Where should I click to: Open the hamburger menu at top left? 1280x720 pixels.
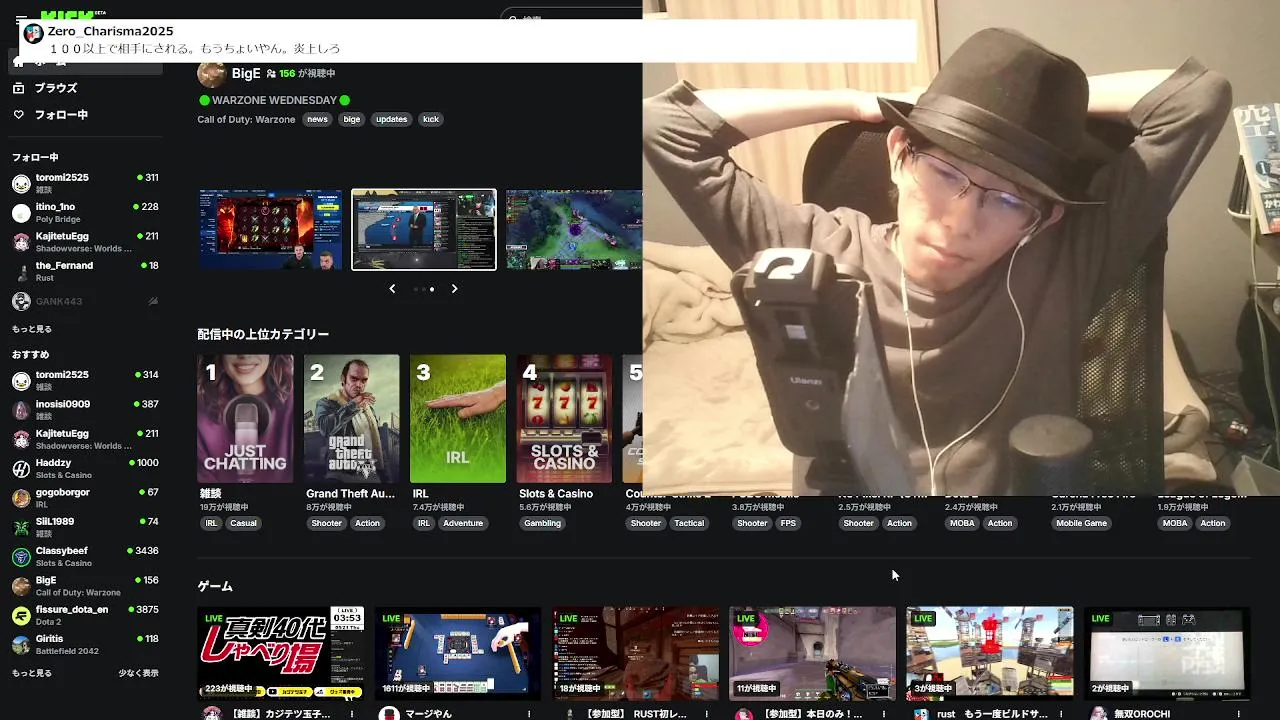pos(21,17)
